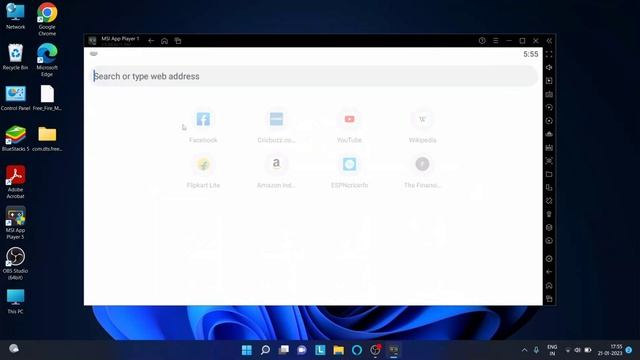This screenshot has height=360, width=640.
Task: Open the ESPNcricinfo shortcut
Action: point(349,172)
